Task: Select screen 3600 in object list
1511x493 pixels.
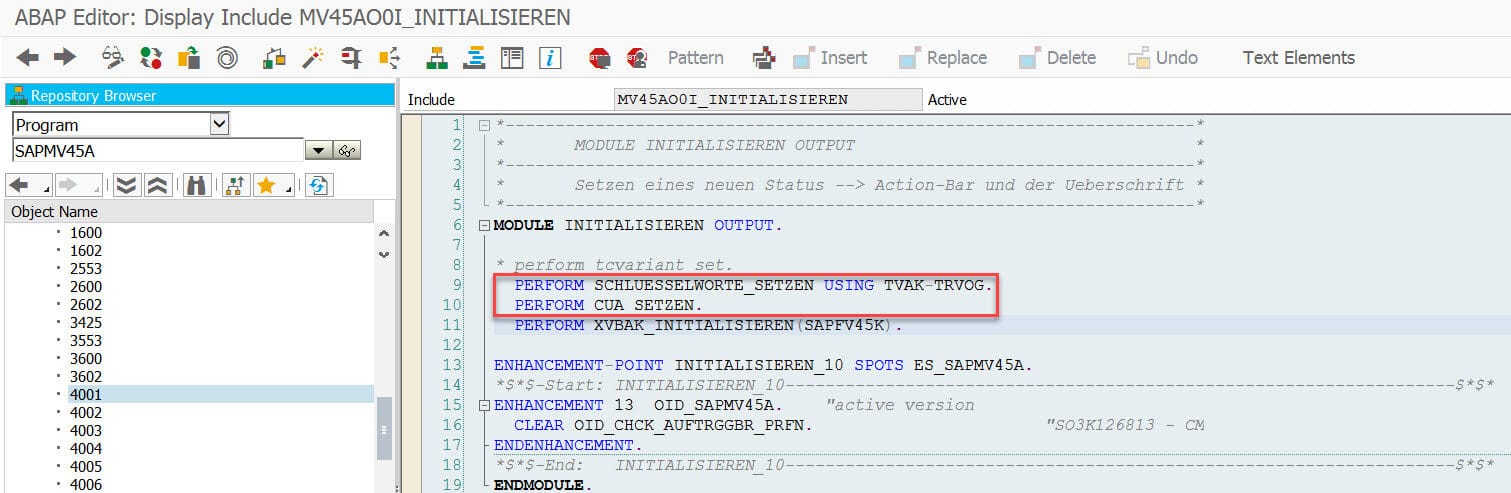Action: (x=86, y=359)
